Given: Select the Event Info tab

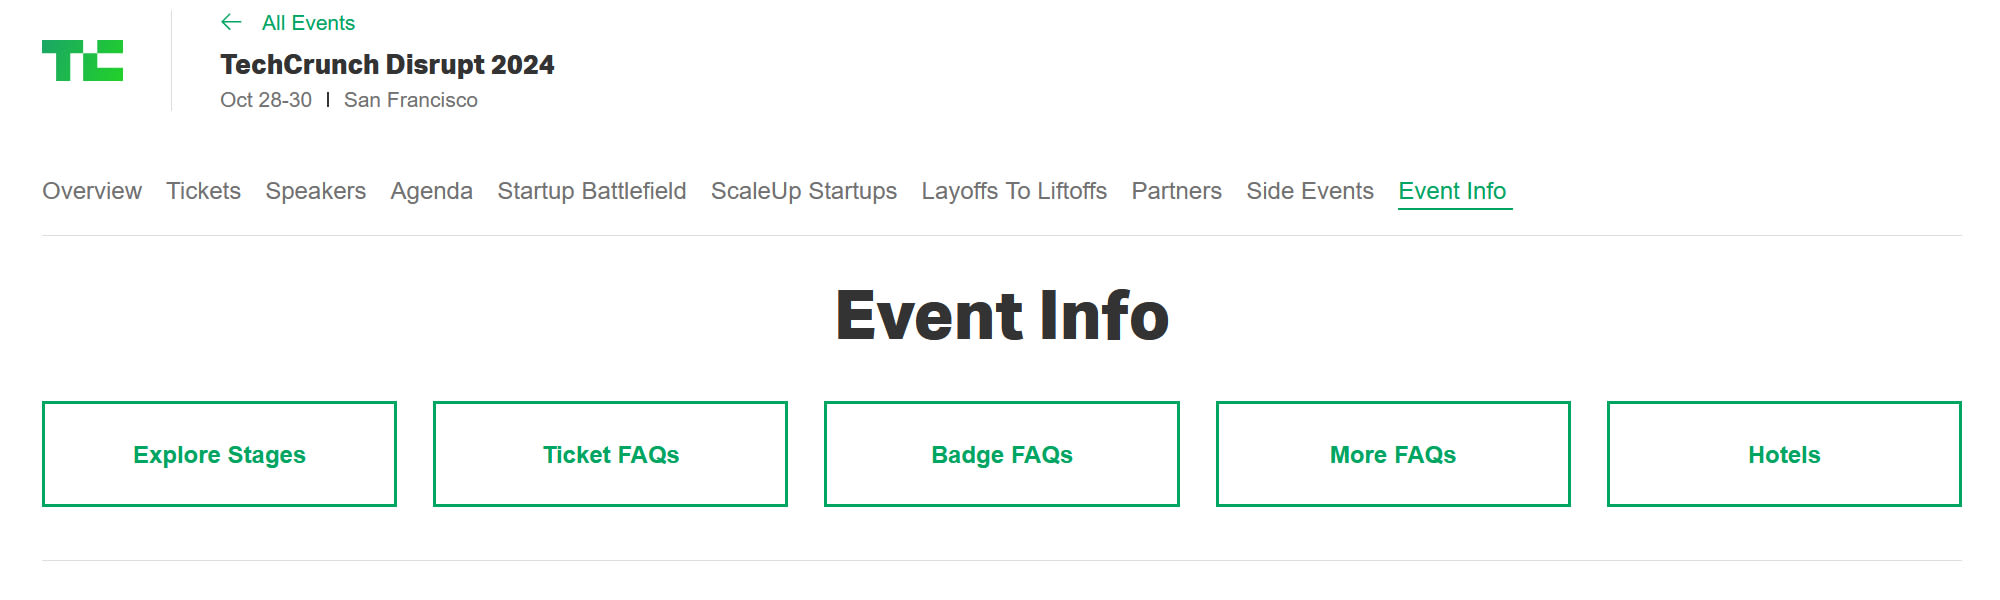Looking at the screenshot, I should 1454,191.
